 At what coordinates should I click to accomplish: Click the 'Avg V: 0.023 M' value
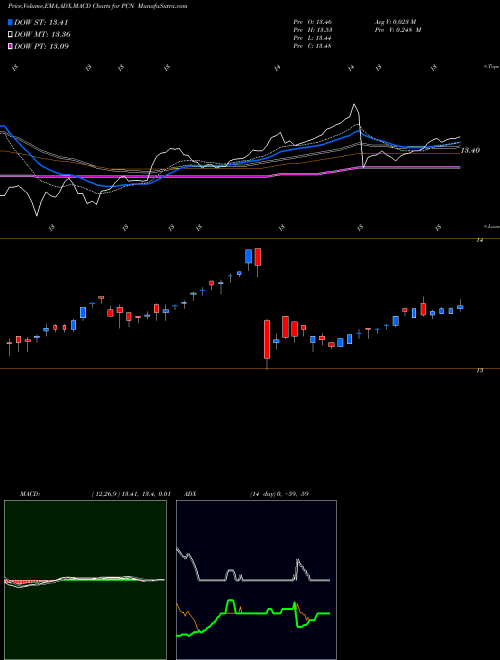click(x=395, y=22)
